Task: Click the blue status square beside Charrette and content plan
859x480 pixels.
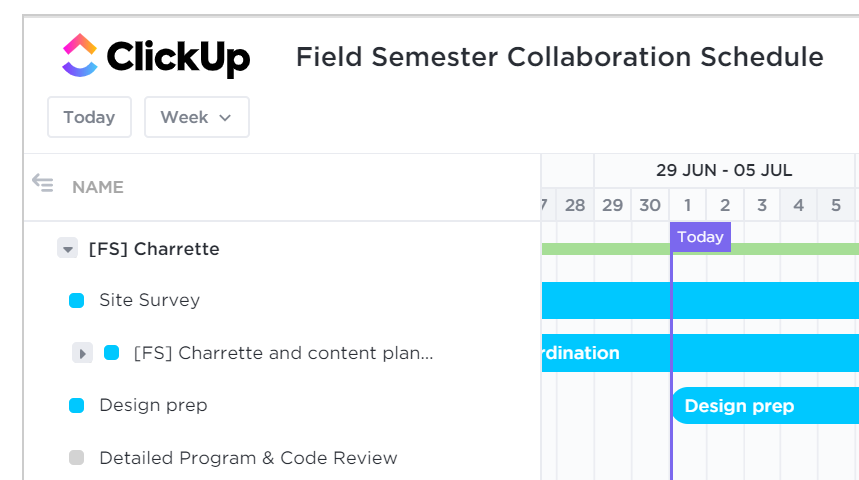Action: 112,352
